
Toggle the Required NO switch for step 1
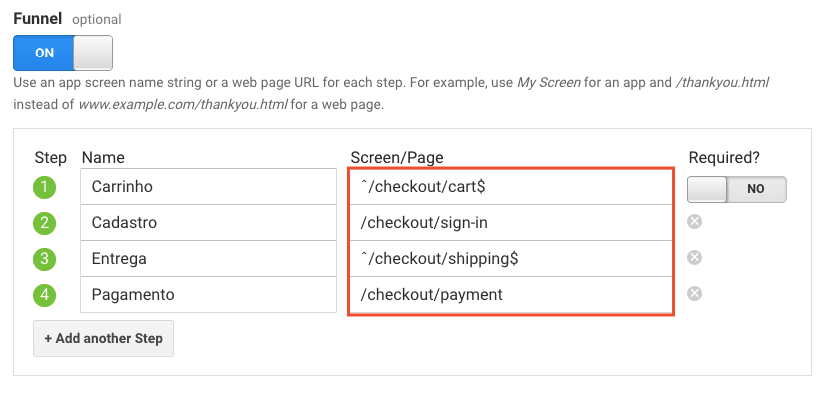pos(736,189)
